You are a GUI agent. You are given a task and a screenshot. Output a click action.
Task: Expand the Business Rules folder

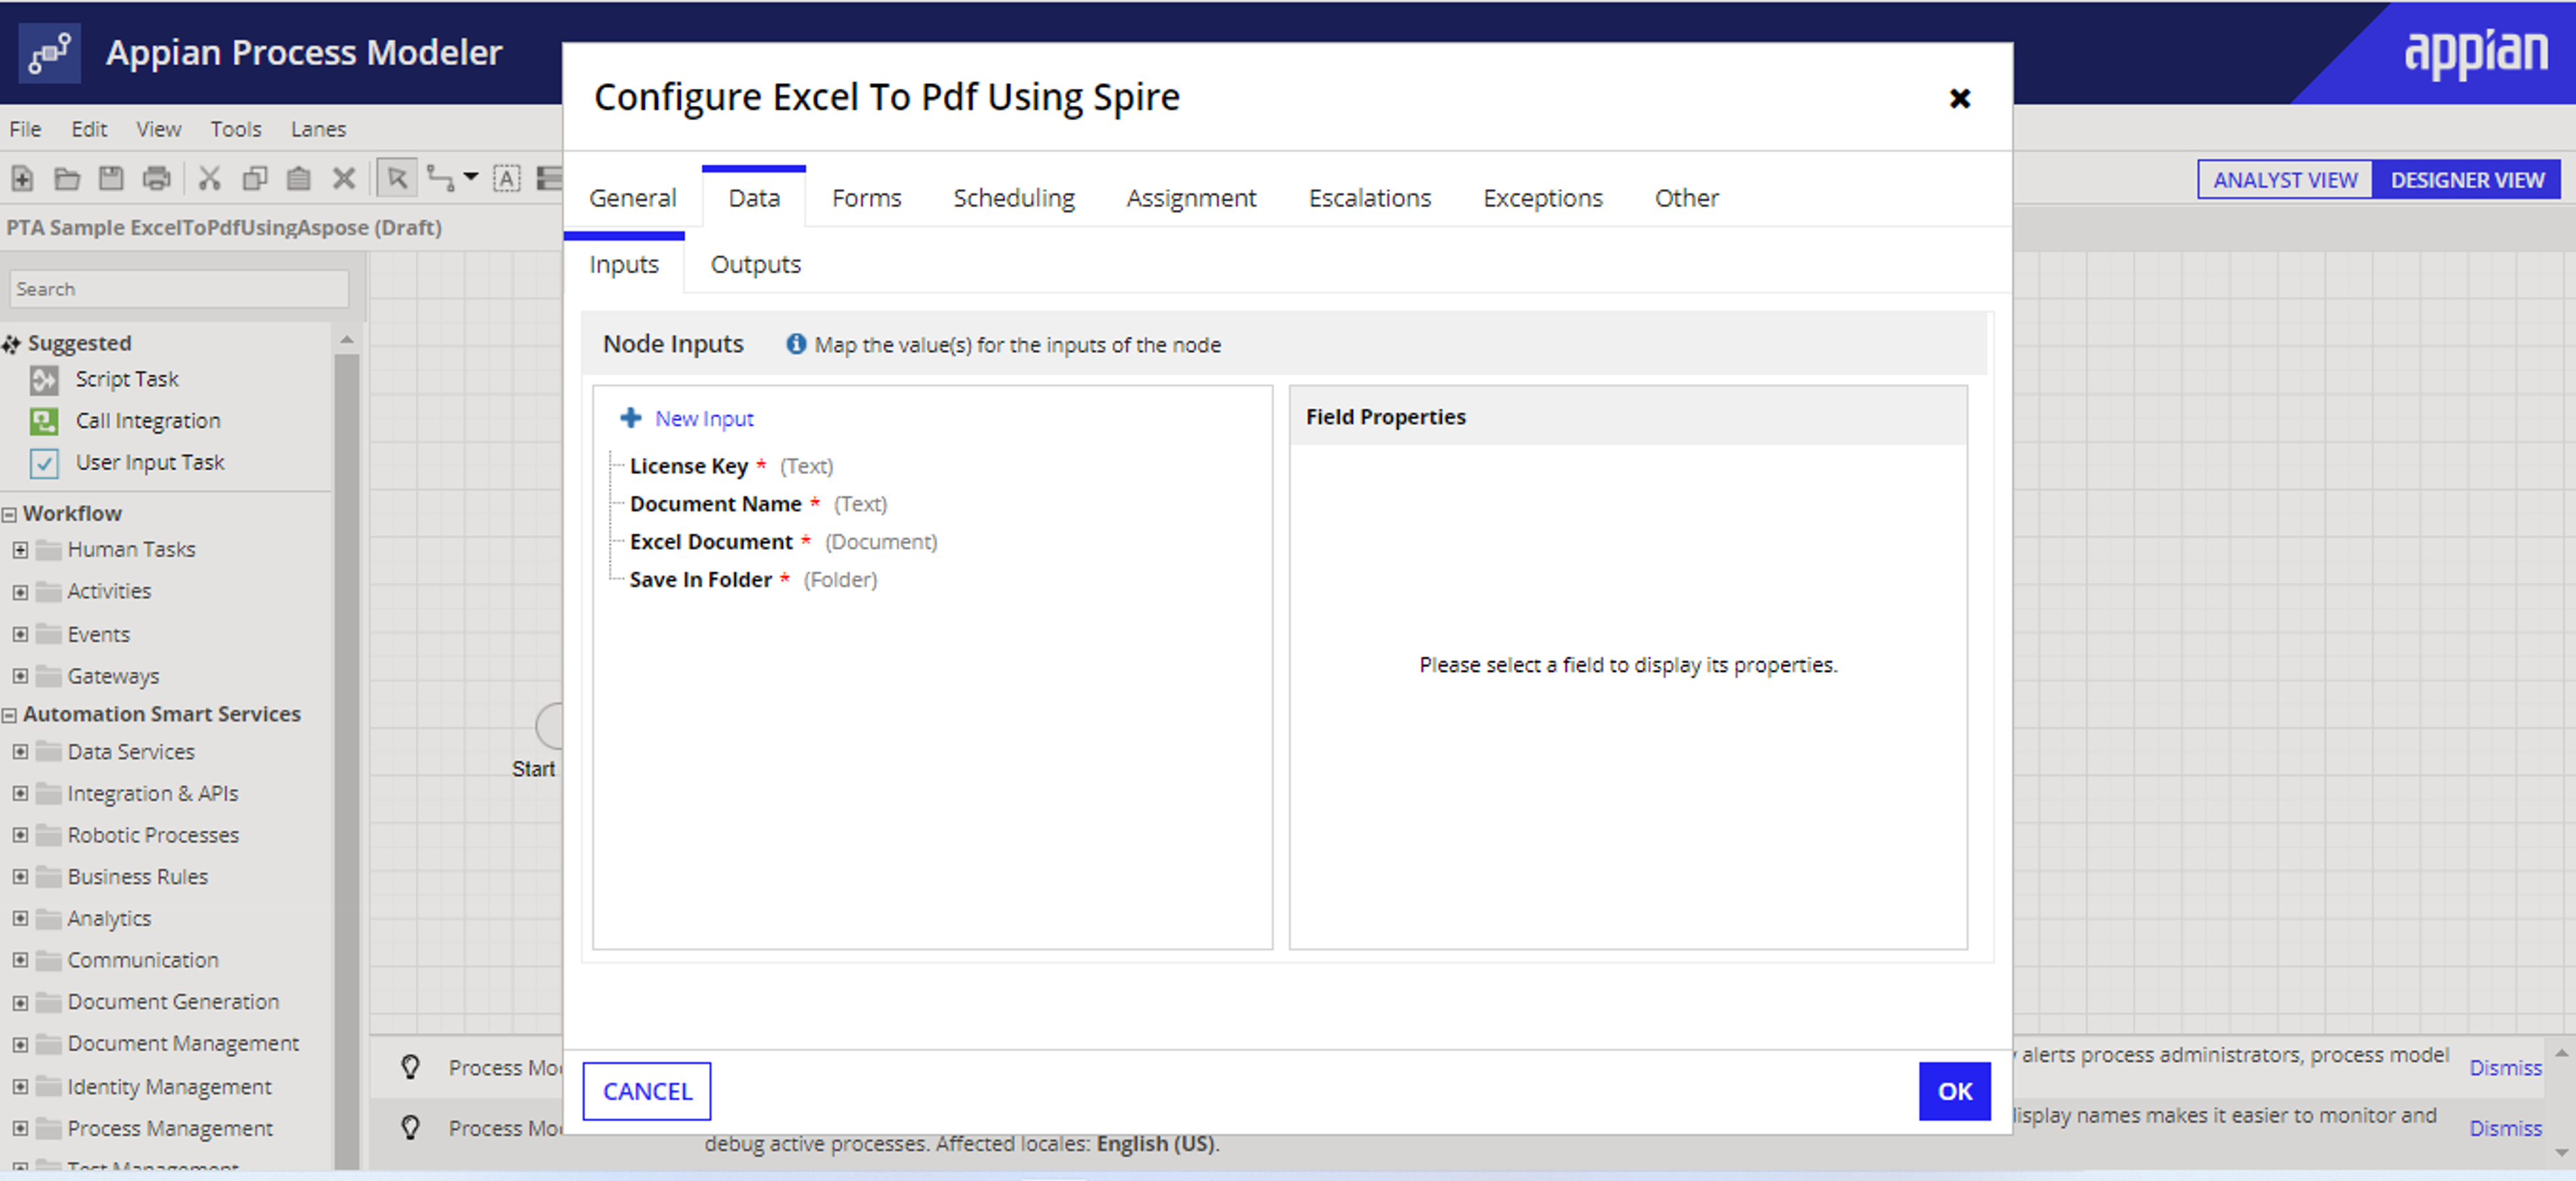coord(20,877)
